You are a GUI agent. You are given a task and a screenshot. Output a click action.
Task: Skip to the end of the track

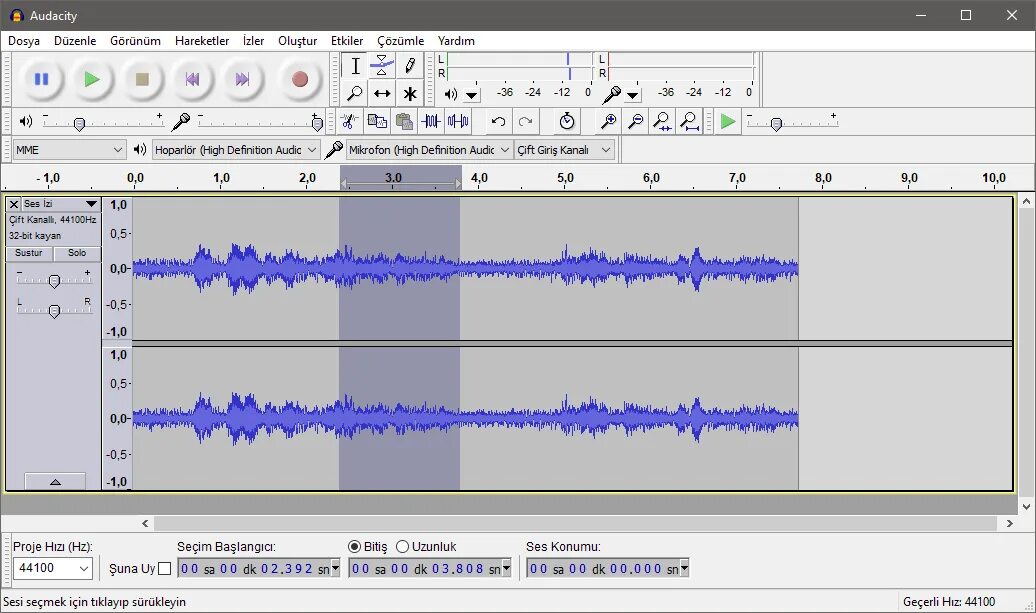(242, 79)
